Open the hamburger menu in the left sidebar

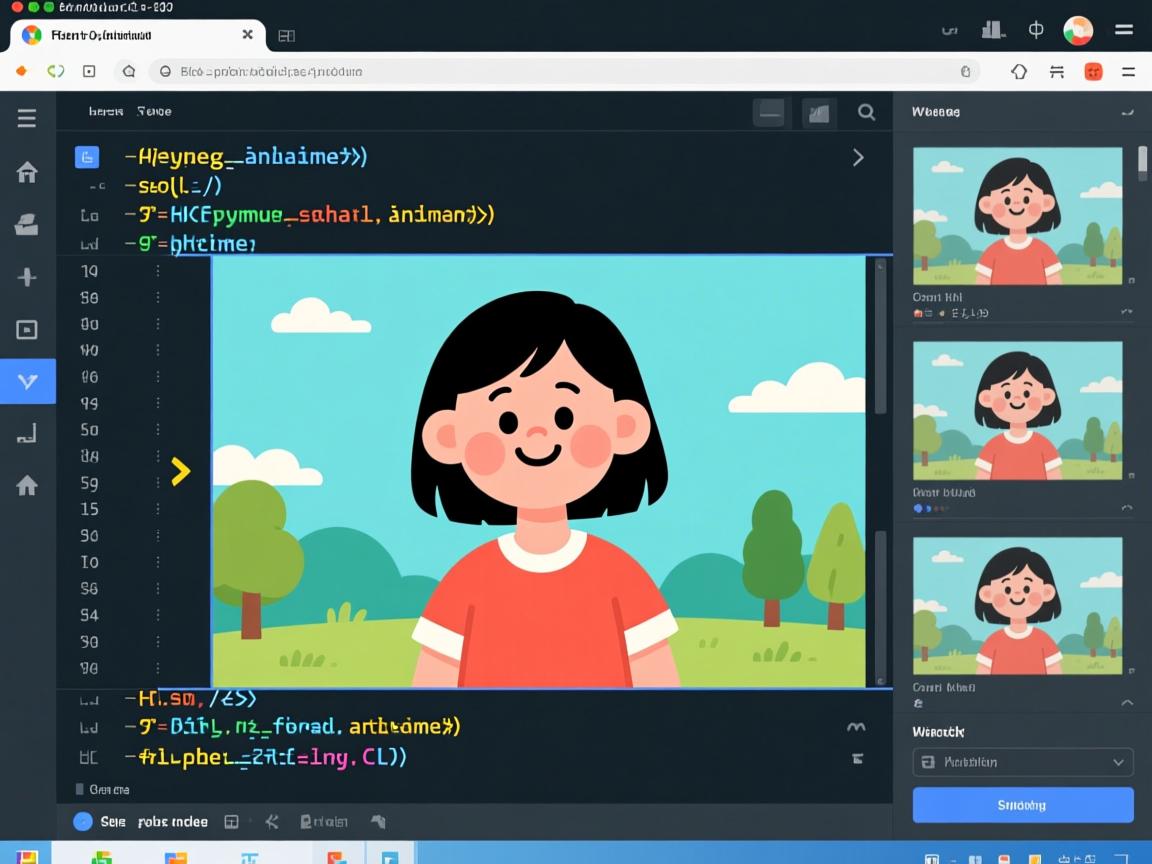(27, 119)
